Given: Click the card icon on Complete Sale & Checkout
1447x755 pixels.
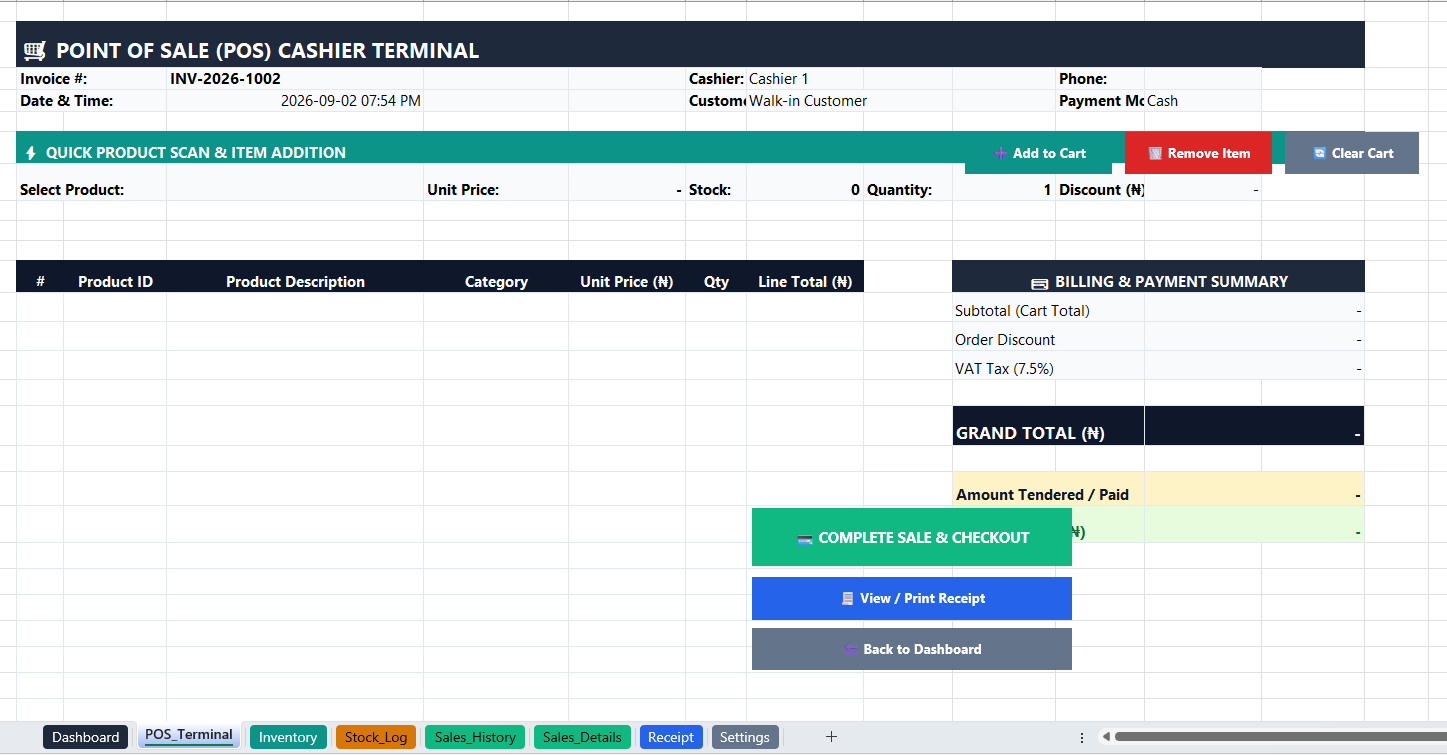Looking at the screenshot, I should tap(805, 539).
